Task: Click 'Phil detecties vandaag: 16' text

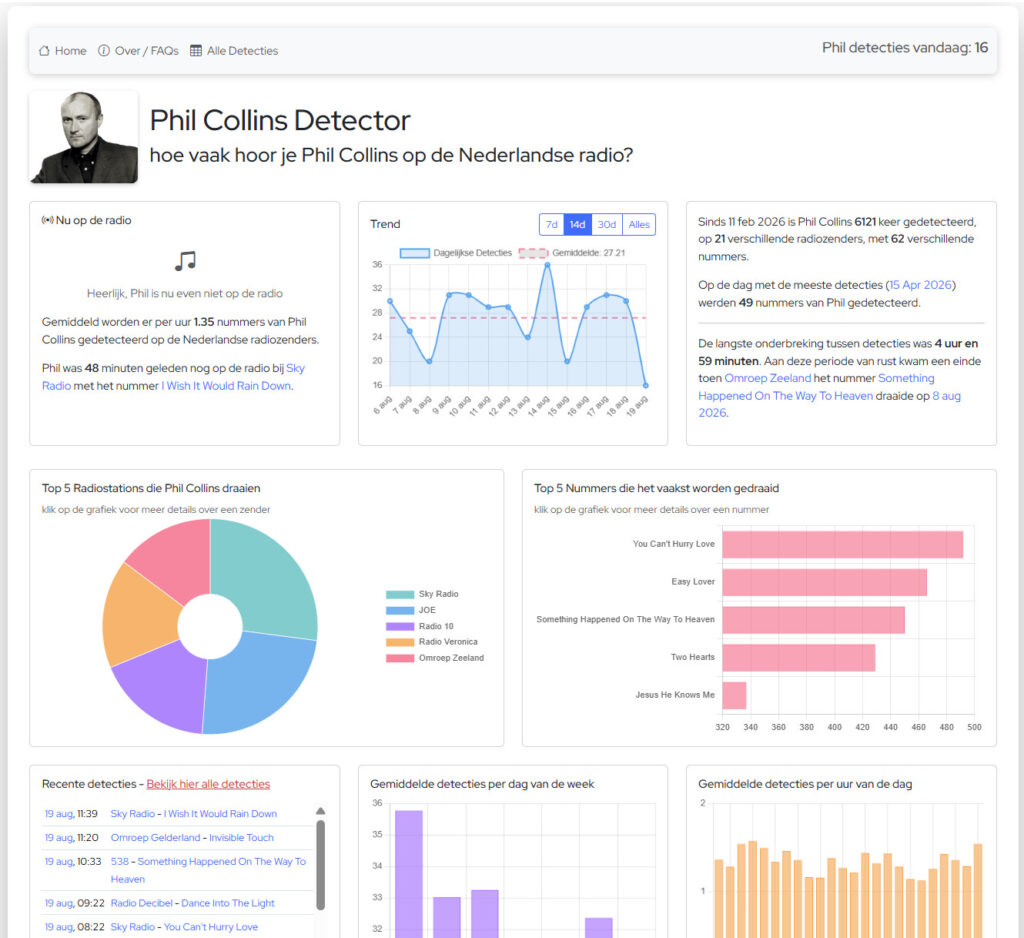Action: point(904,48)
